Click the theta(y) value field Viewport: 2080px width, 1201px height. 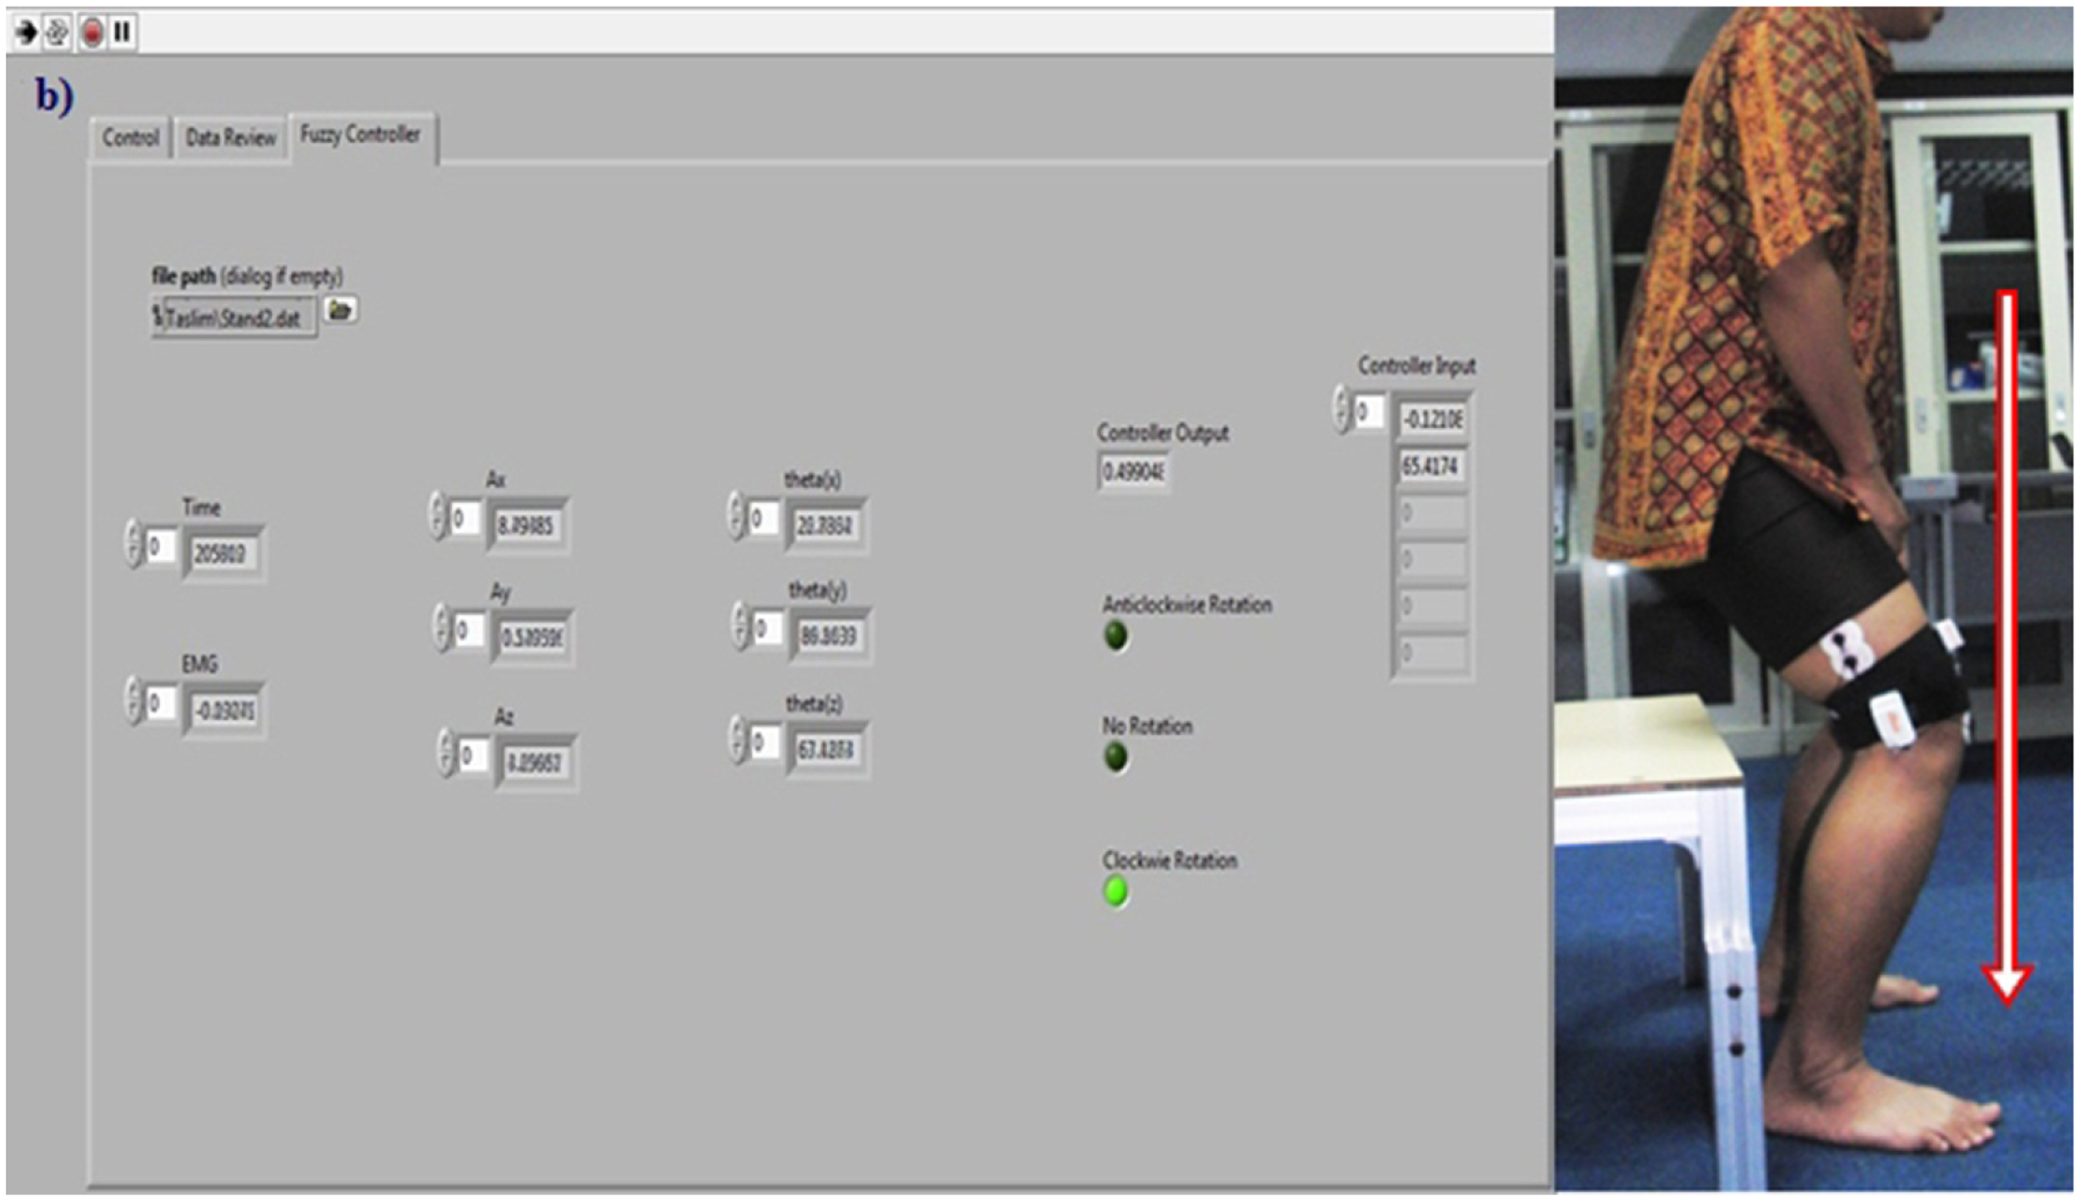click(x=829, y=636)
